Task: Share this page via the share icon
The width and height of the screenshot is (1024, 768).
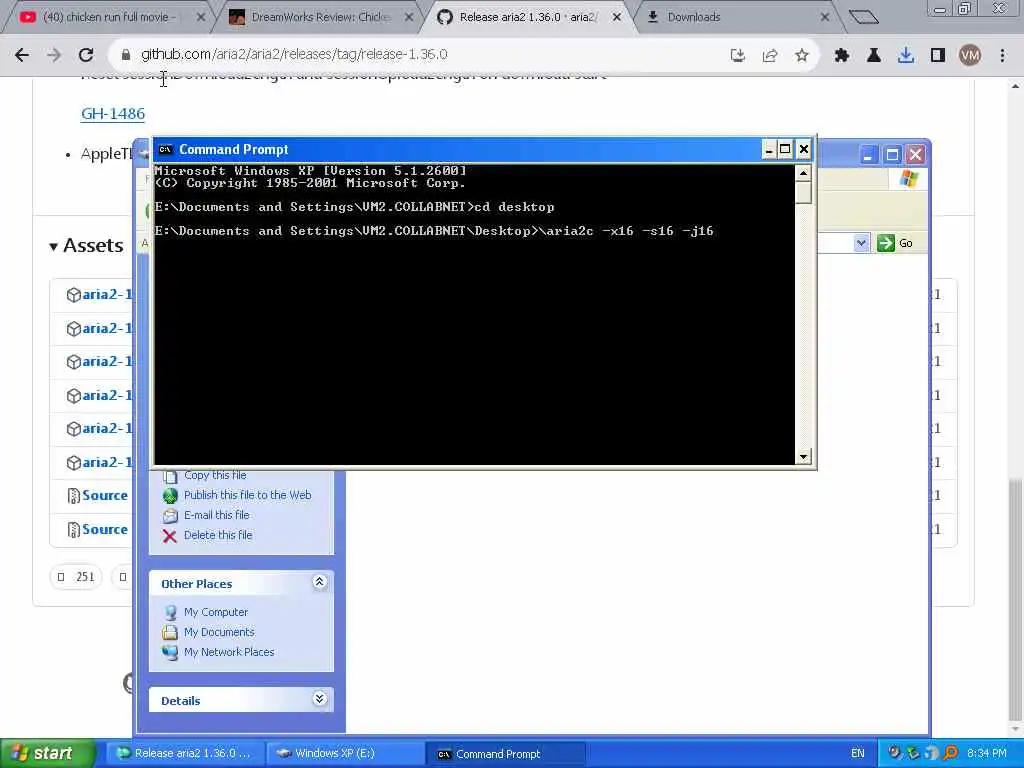Action: (770, 56)
